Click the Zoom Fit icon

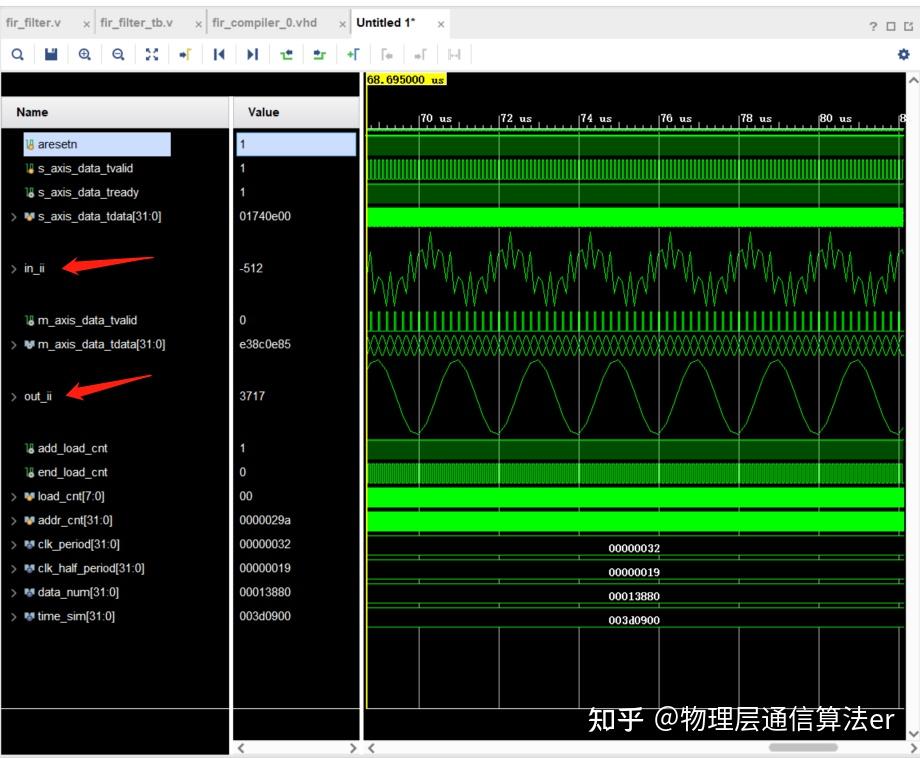[152, 54]
